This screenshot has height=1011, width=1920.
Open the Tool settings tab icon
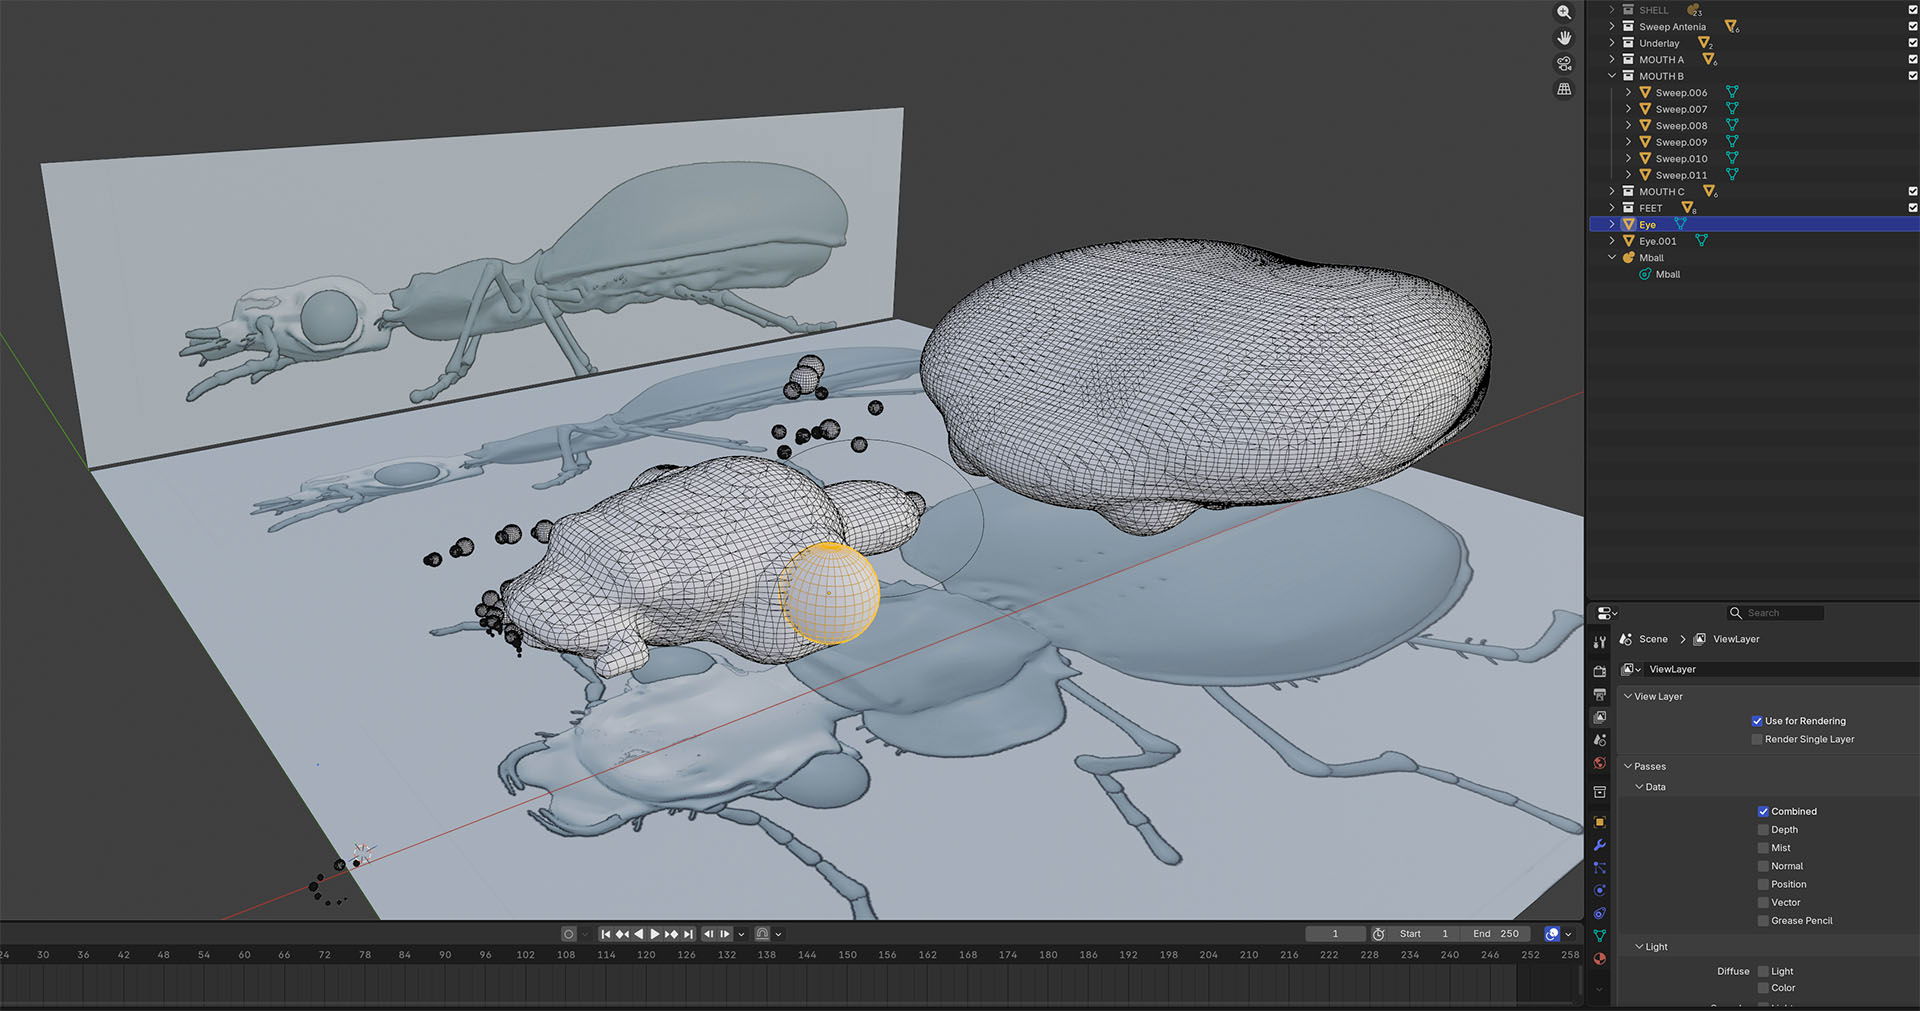click(1600, 642)
